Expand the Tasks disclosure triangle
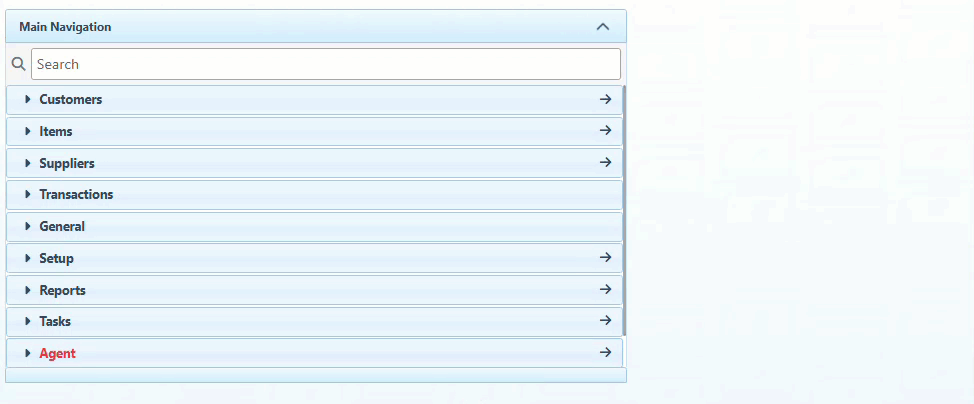 [28, 321]
